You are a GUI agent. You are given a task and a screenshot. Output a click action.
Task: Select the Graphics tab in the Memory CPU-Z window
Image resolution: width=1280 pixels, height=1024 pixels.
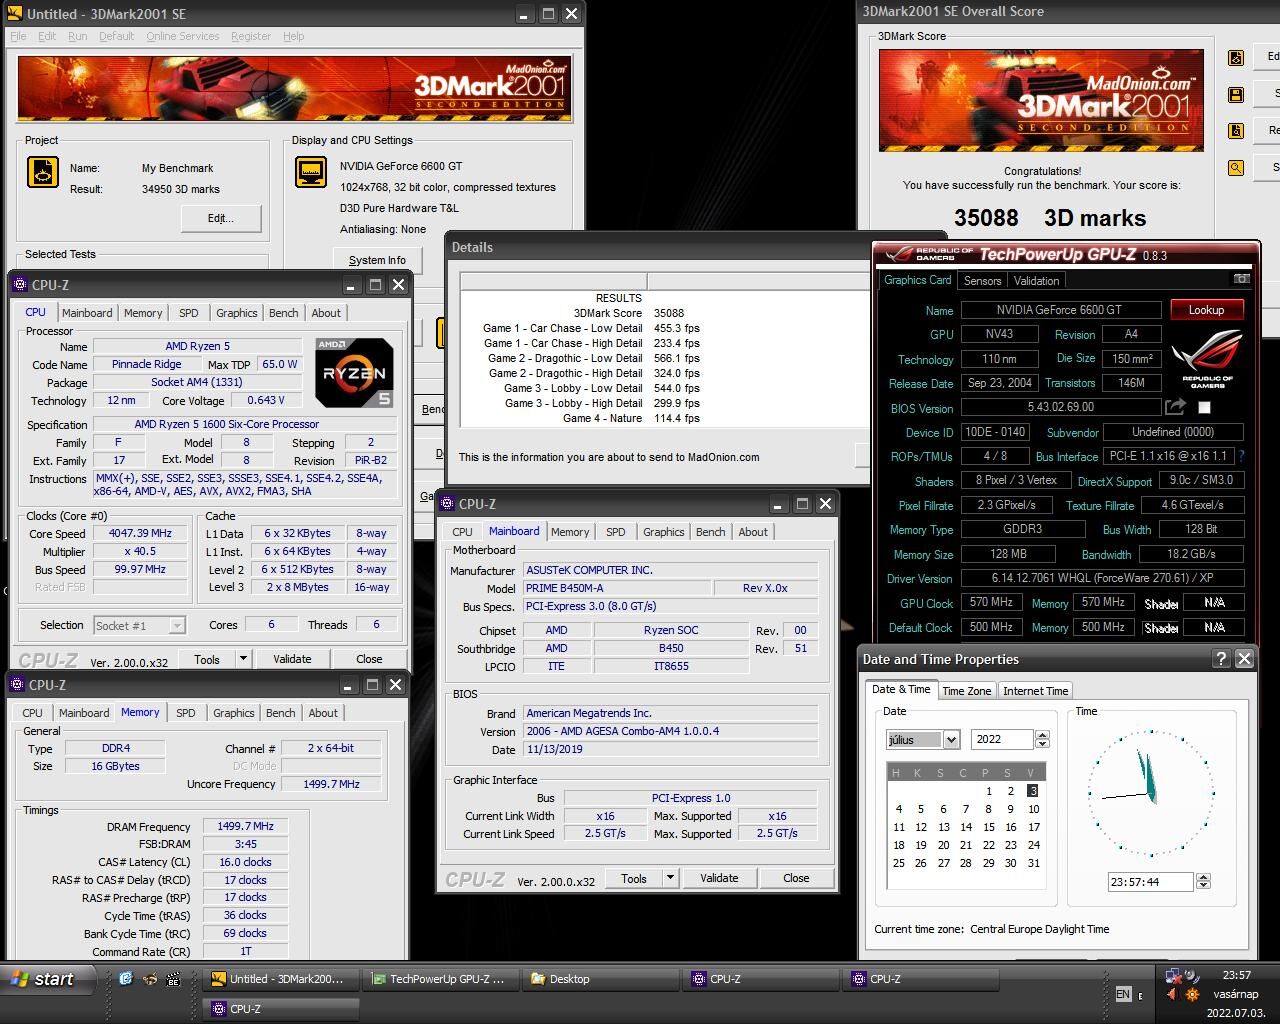coord(233,713)
